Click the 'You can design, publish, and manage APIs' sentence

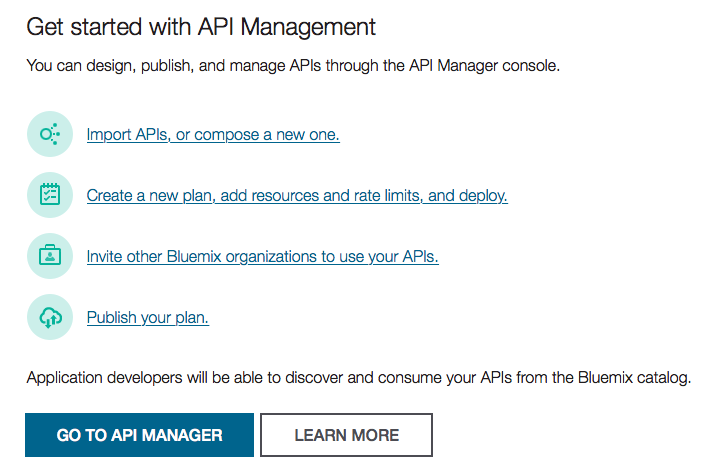tap(293, 68)
